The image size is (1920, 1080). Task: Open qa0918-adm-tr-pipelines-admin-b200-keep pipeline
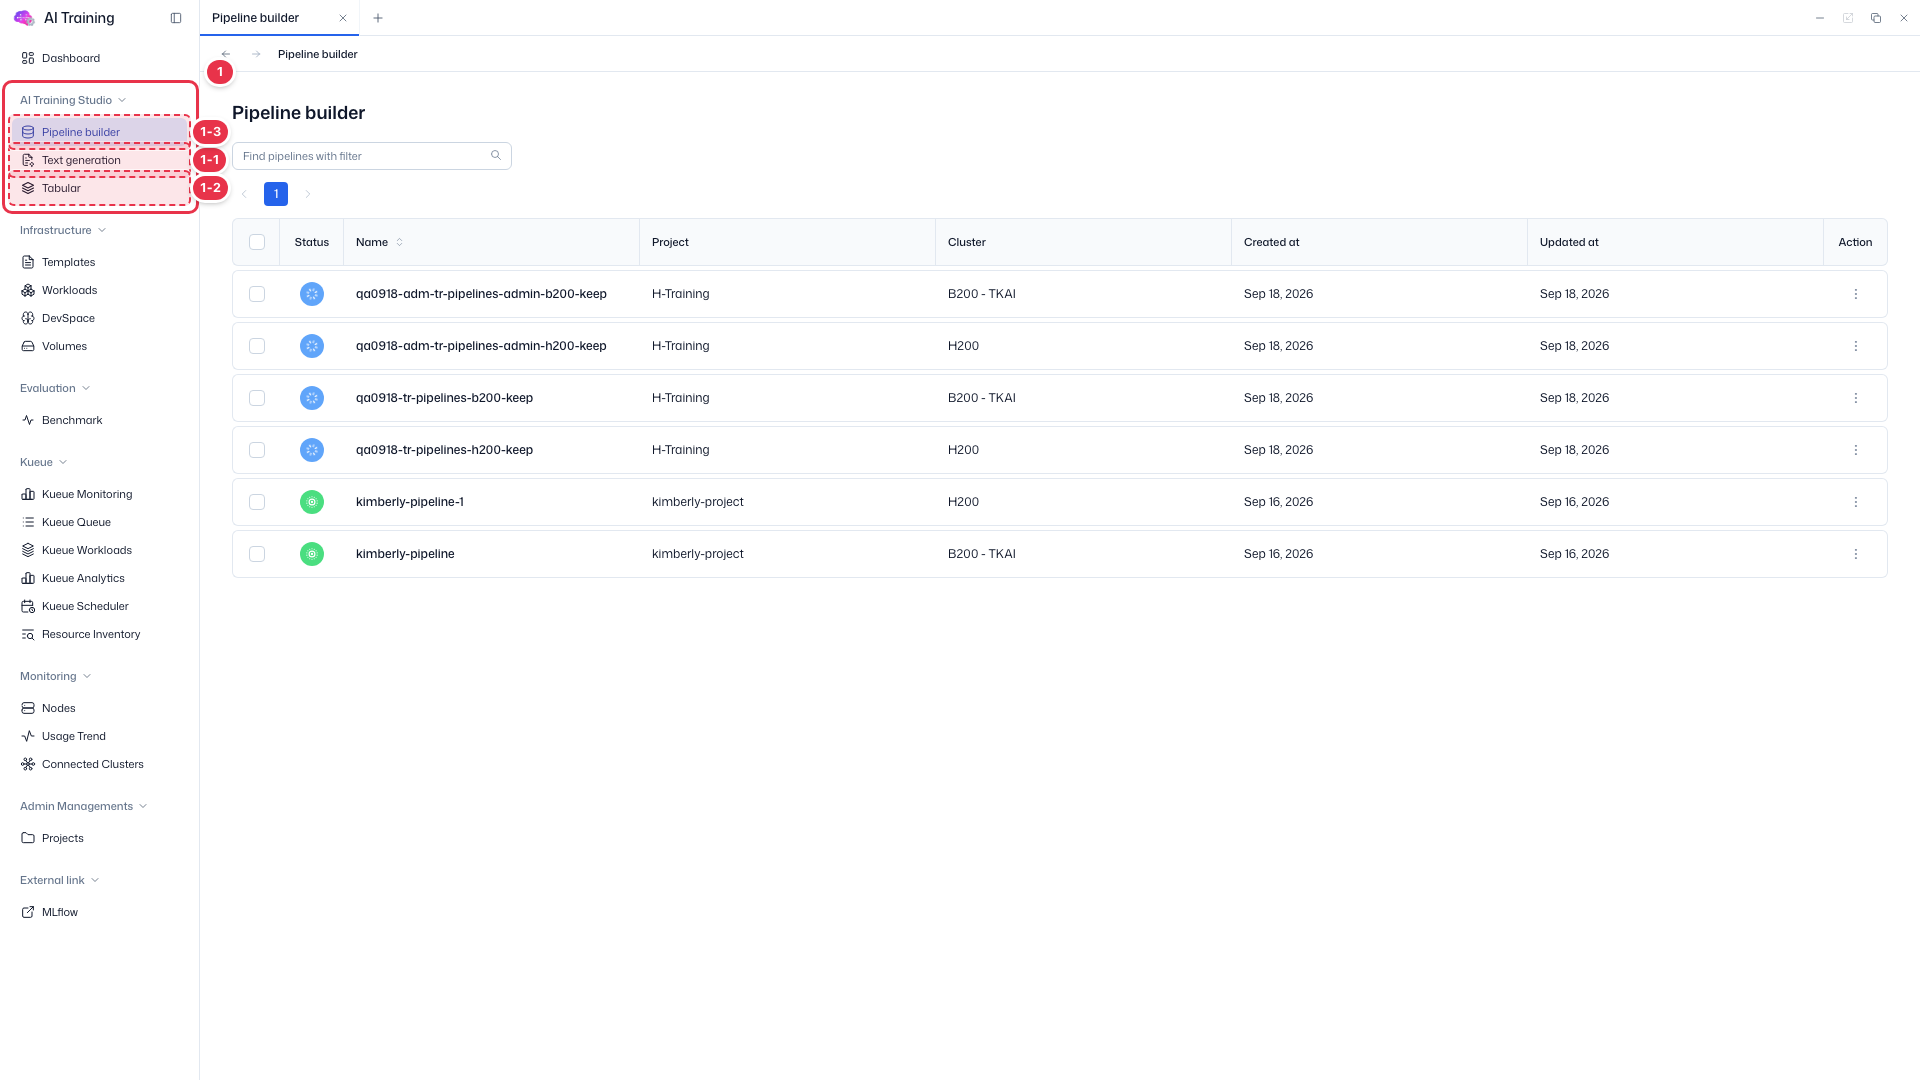(481, 294)
